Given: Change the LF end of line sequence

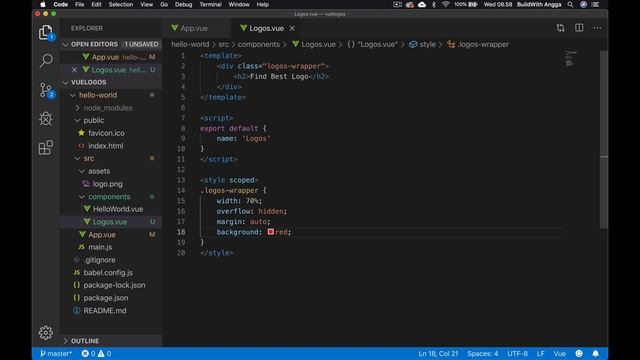Looking at the screenshot, I should pos(540,353).
